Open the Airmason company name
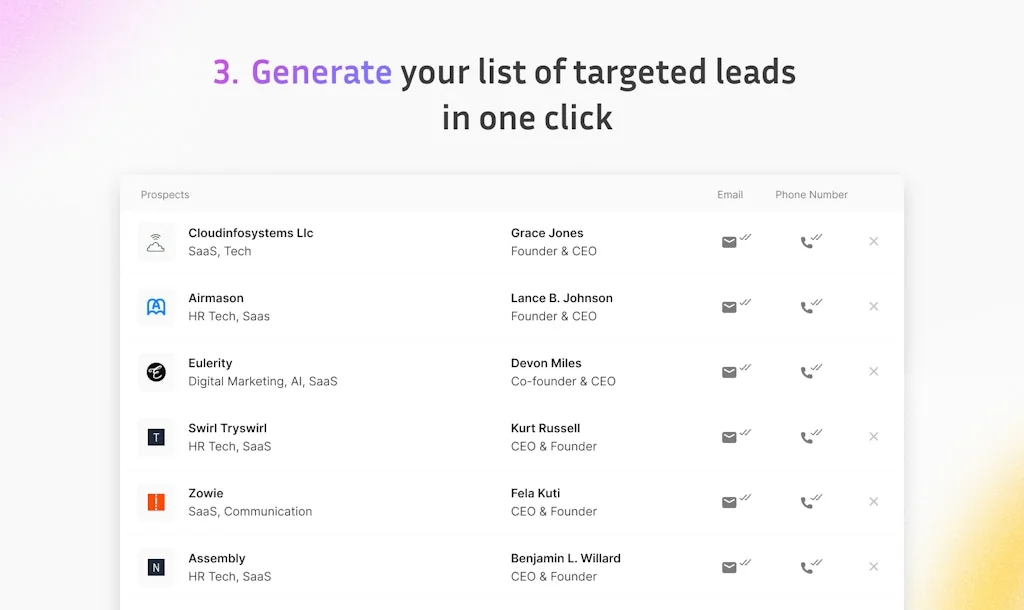This screenshot has height=610, width=1024. point(216,298)
